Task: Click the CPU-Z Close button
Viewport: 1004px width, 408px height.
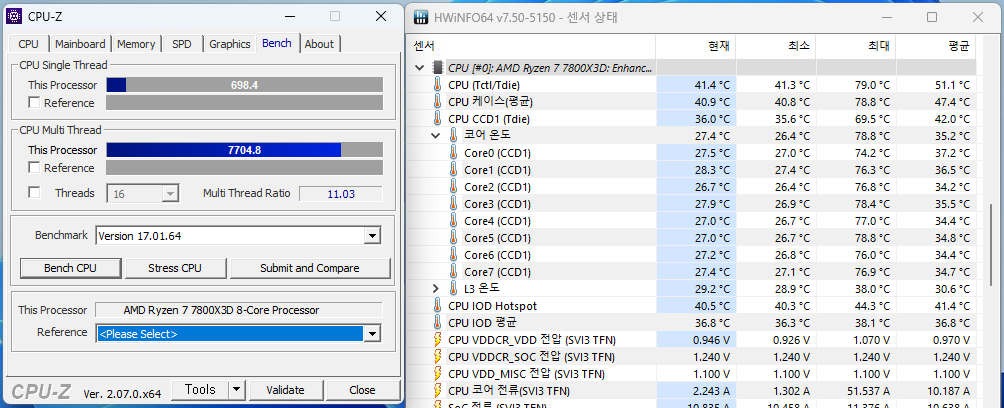Action: click(362, 389)
